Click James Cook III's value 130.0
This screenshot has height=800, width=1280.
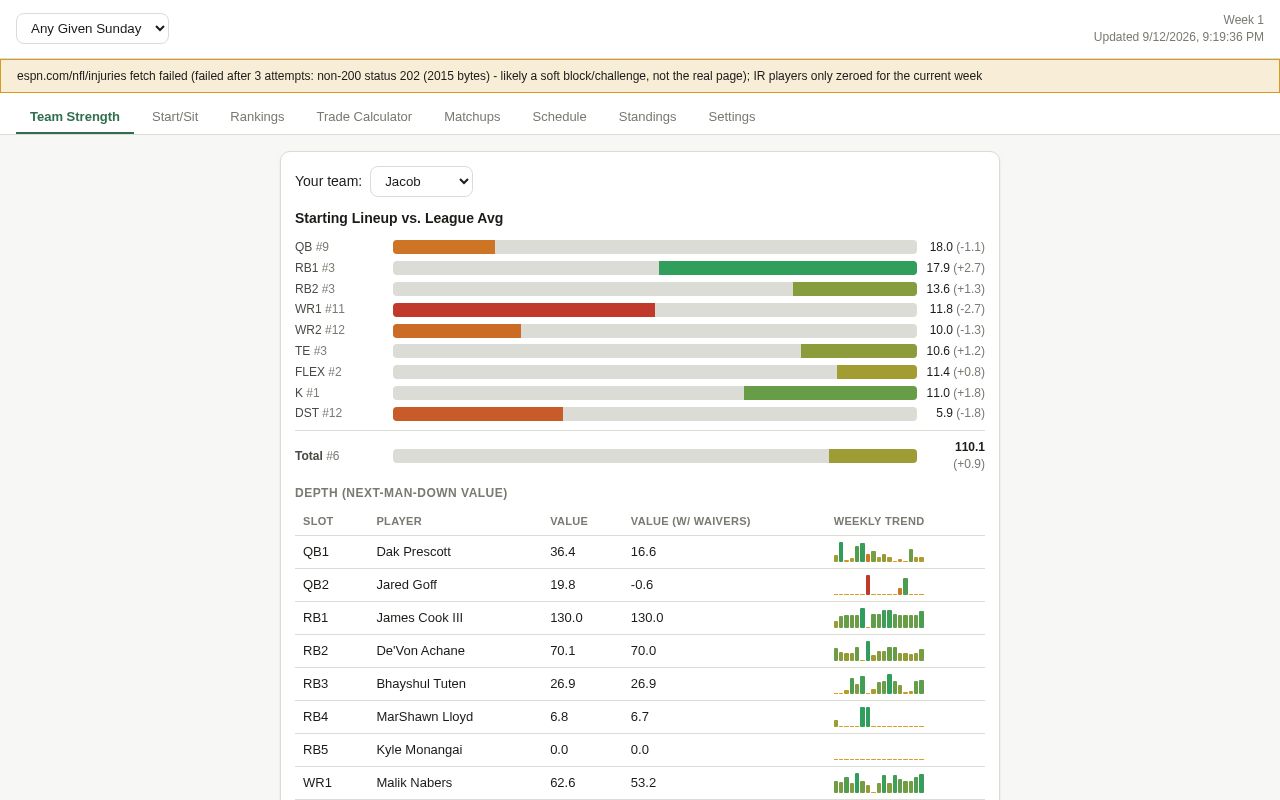pyautogui.click(x=566, y=618)
